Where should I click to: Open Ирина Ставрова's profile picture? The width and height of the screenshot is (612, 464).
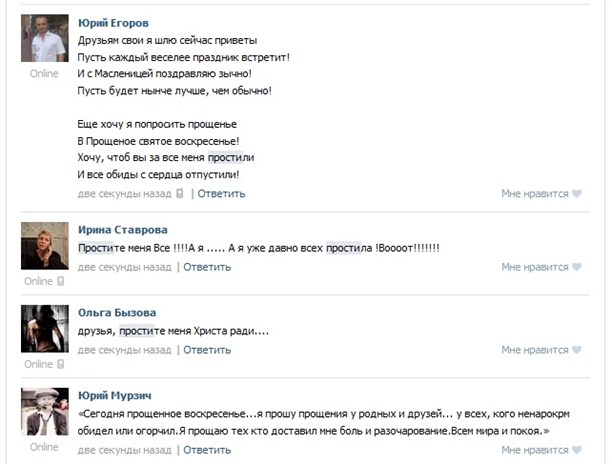(x=45, y=246)
